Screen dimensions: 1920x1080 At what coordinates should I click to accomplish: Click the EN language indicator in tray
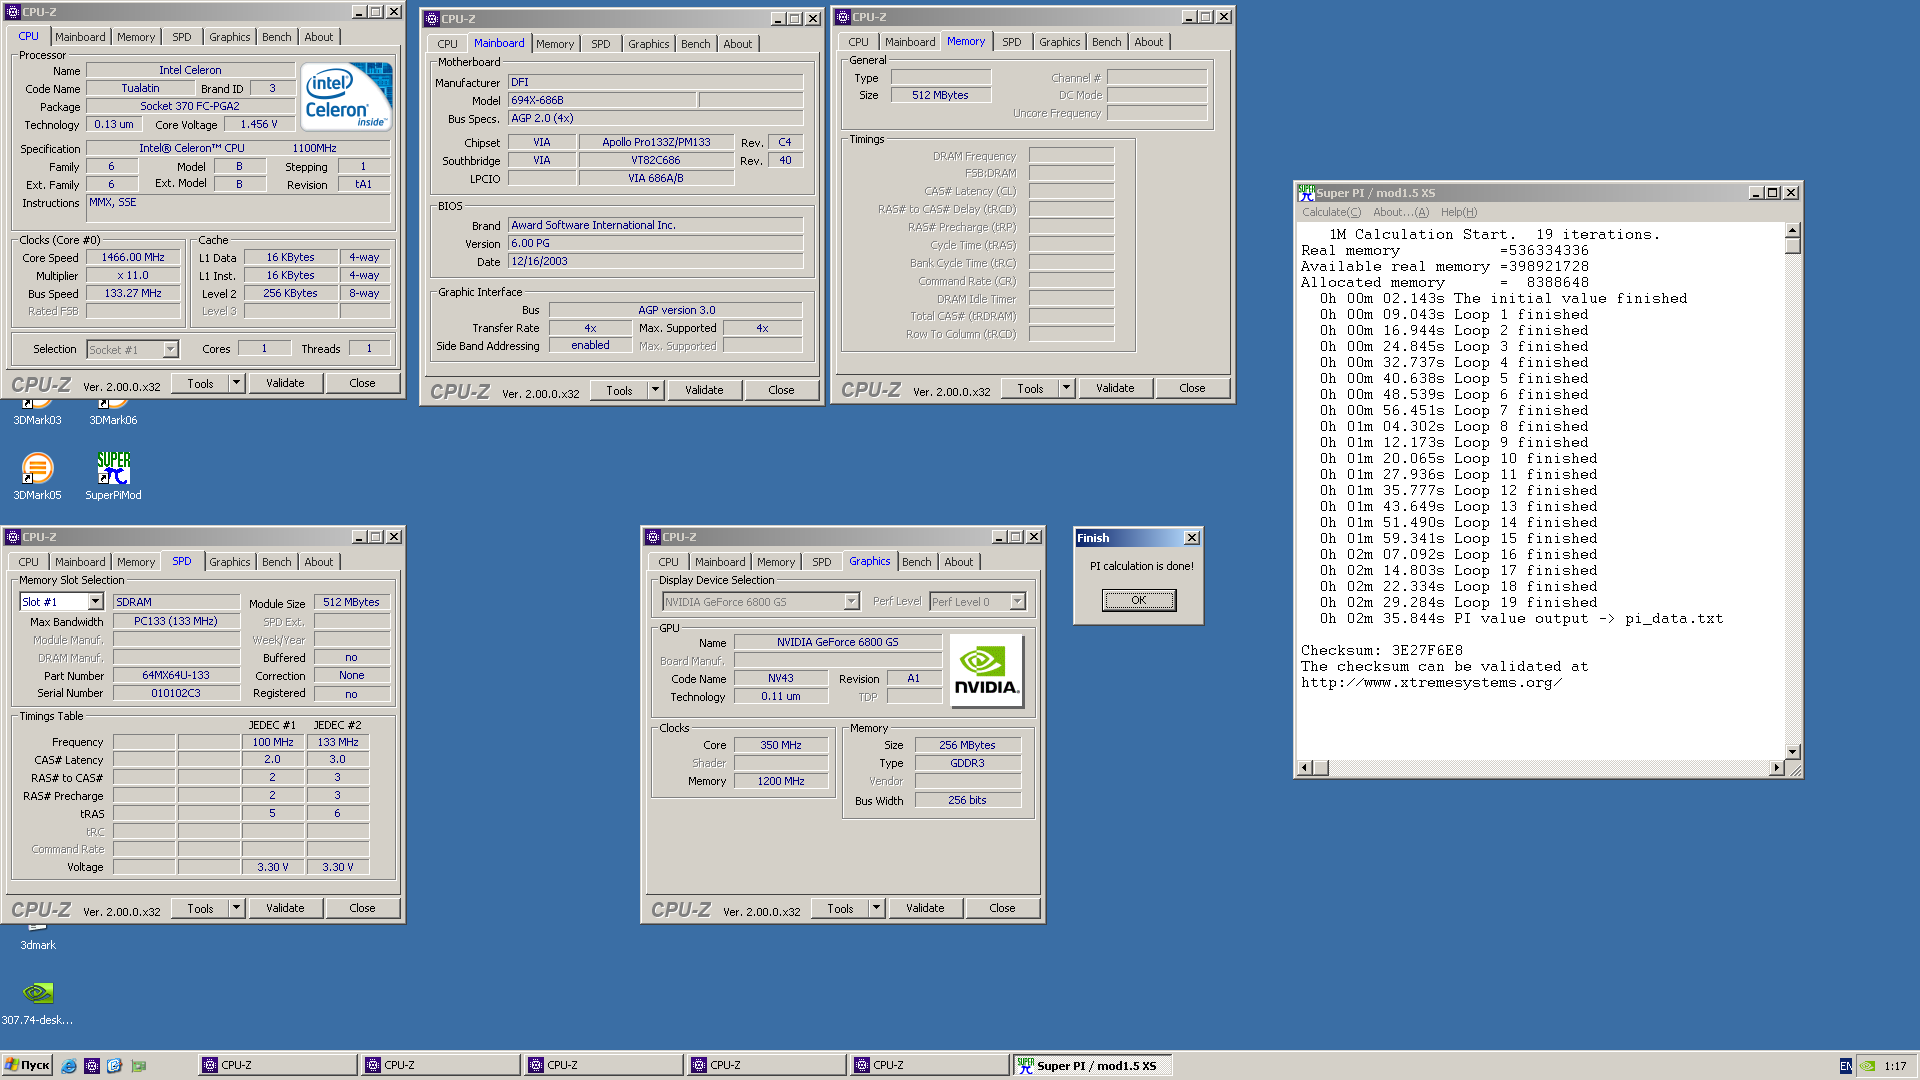click(1845, 1066)
